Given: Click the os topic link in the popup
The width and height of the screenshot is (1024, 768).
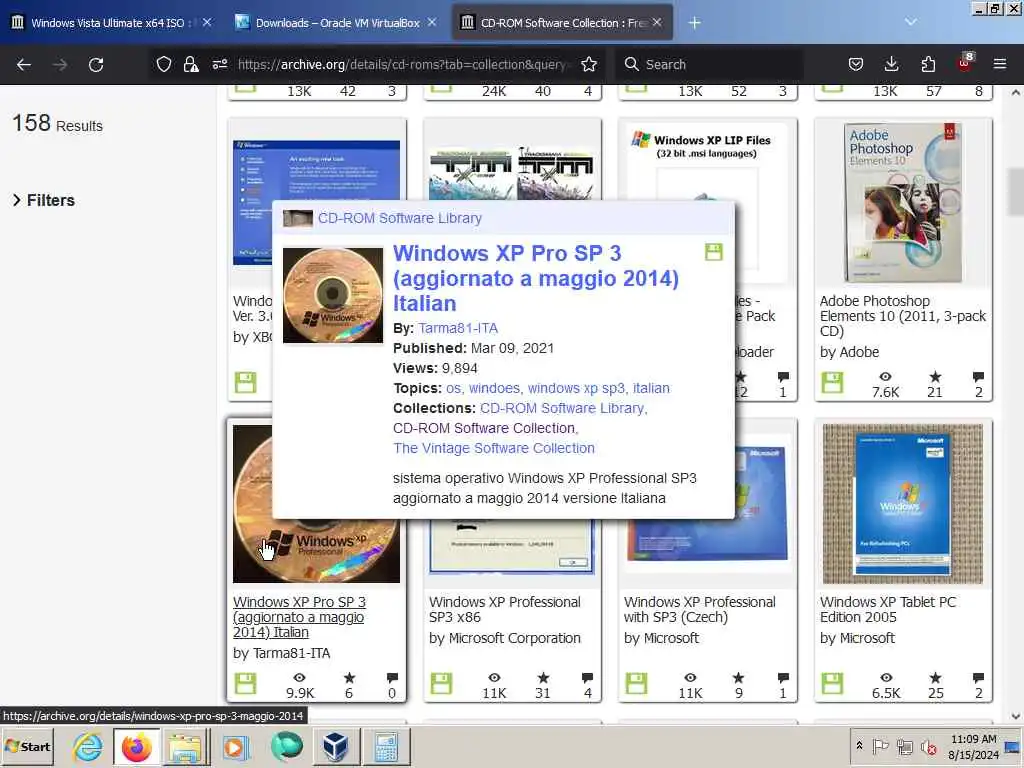Looking at the screenshot, I should pyautogui.click(x=453, y=388).
